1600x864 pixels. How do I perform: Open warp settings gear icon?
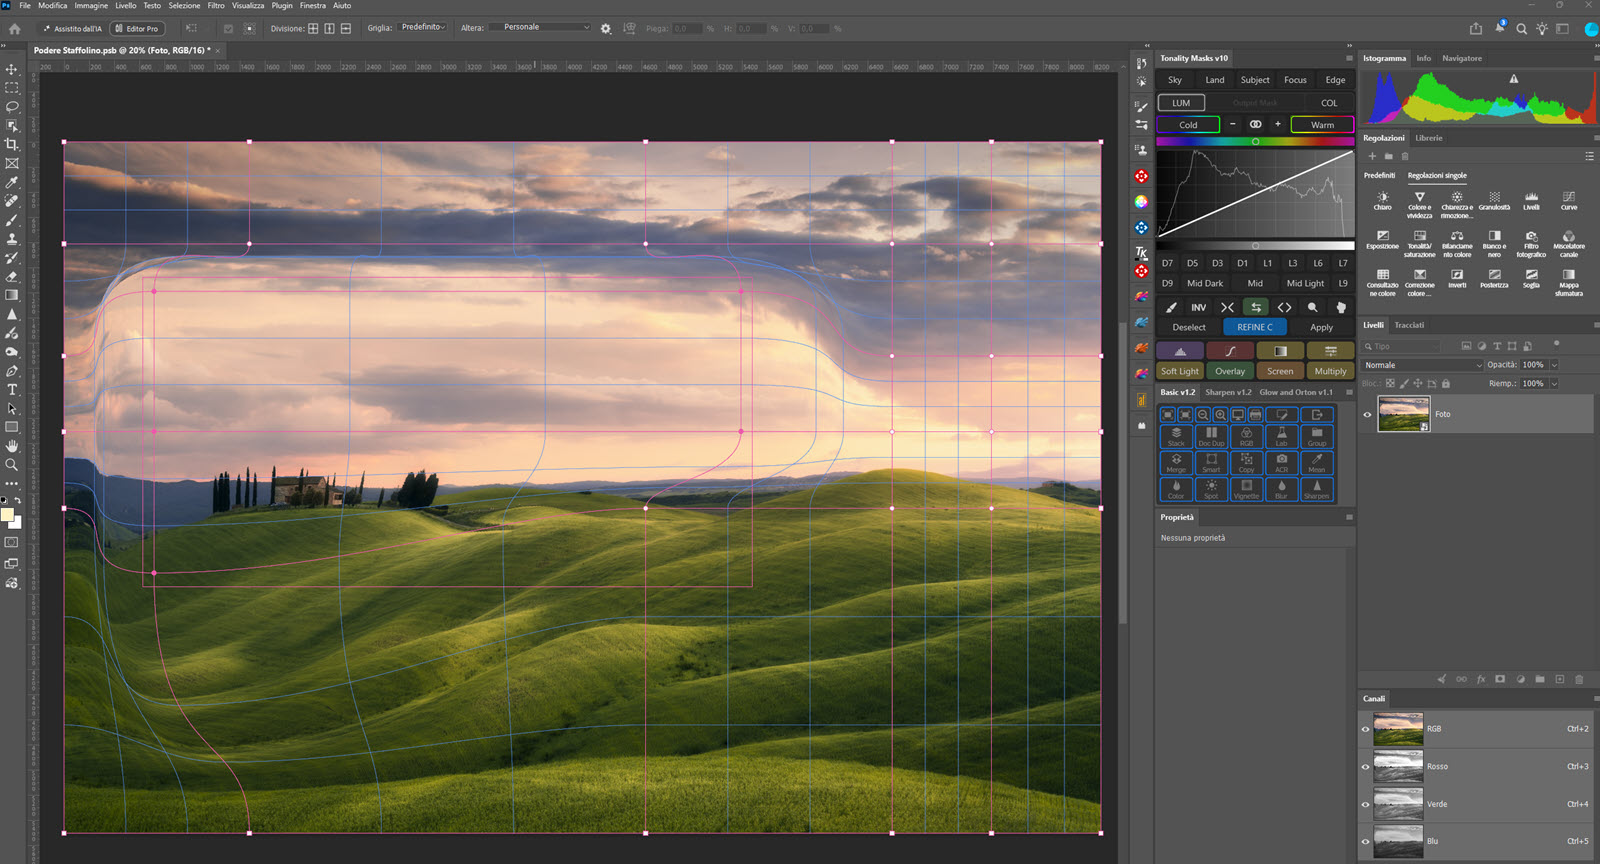tap(605, 29)
